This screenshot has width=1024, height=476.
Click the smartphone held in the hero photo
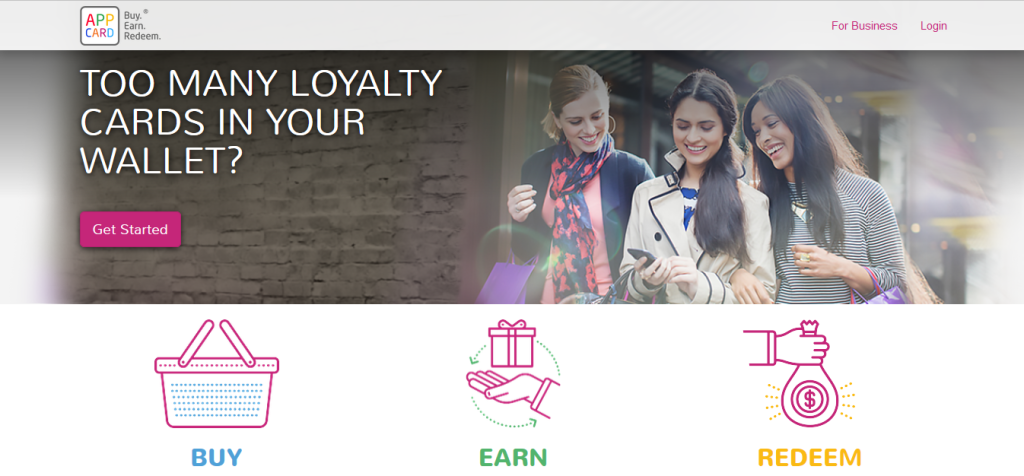coord(643,256)
